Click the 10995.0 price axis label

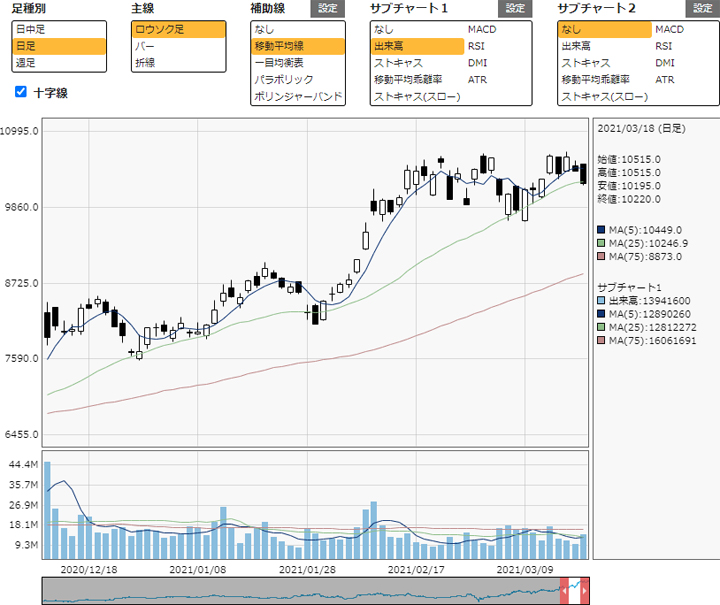tap(19, 131)
